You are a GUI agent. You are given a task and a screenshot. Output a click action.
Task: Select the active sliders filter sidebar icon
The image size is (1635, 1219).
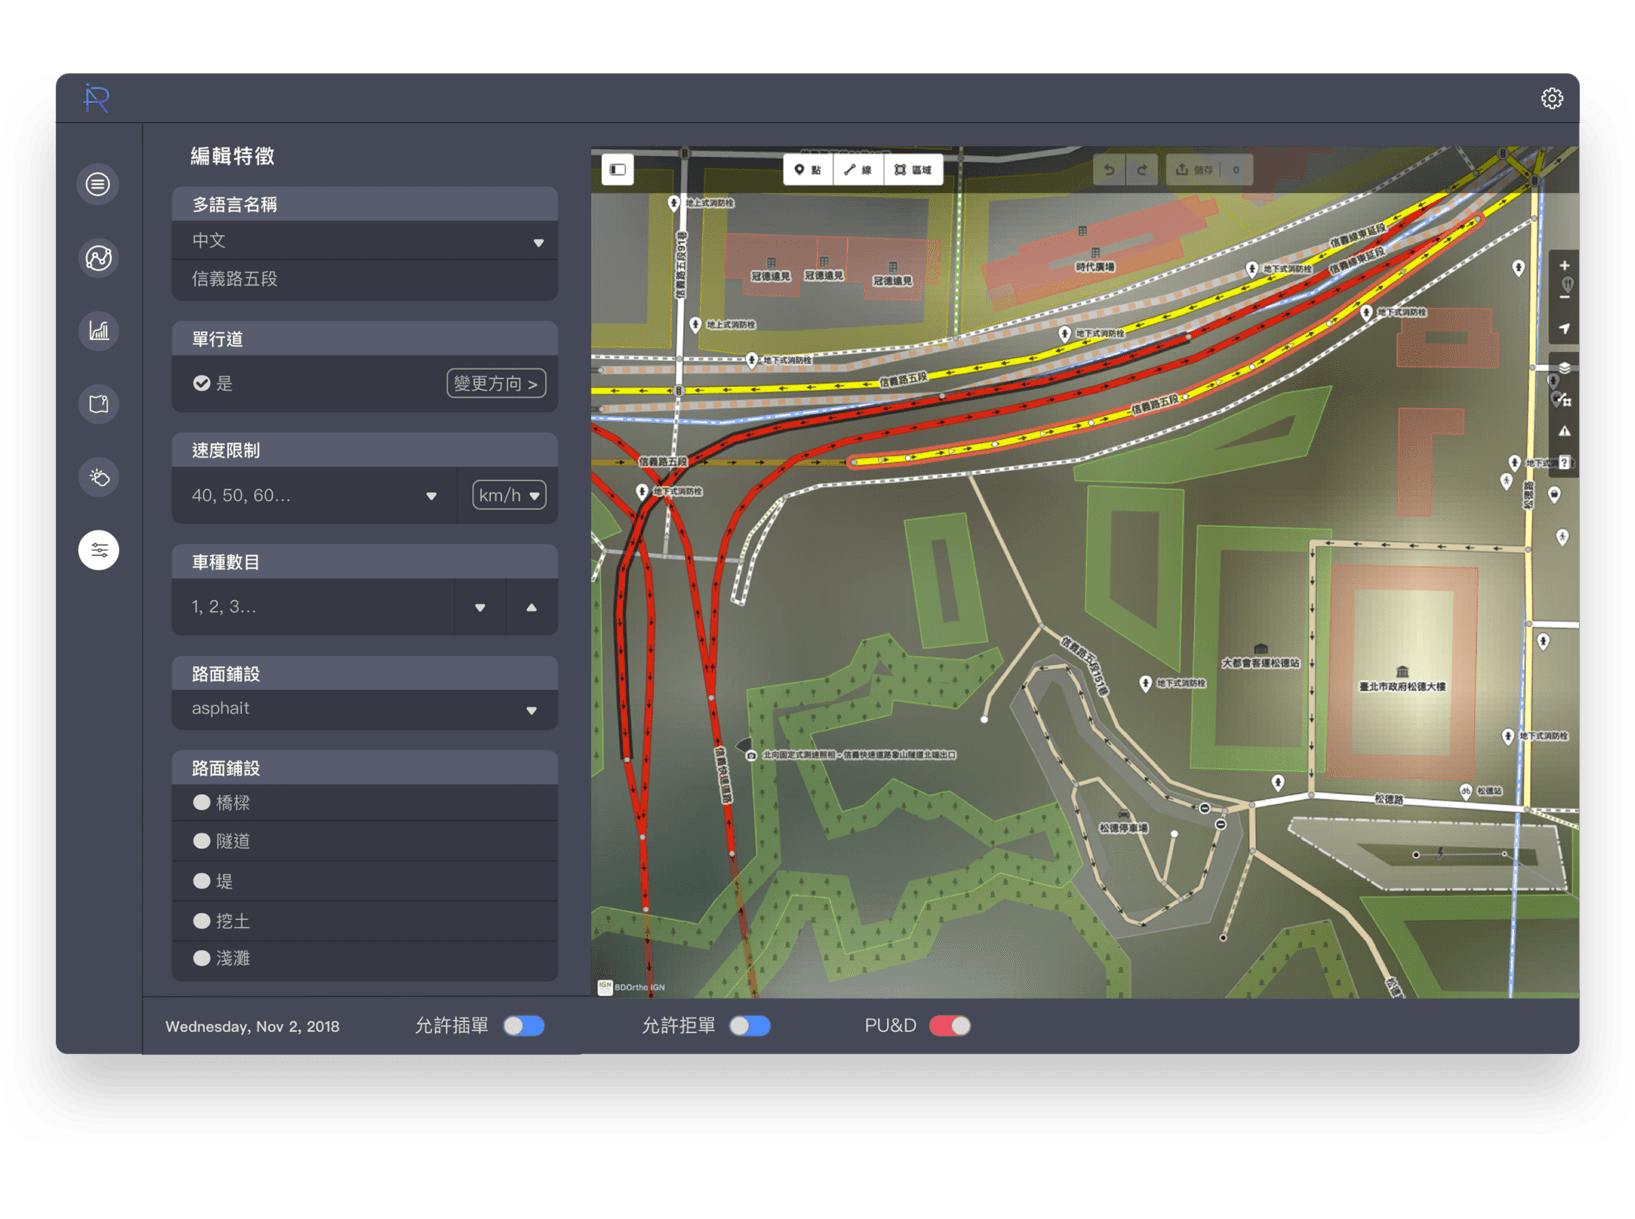(98, 550)
